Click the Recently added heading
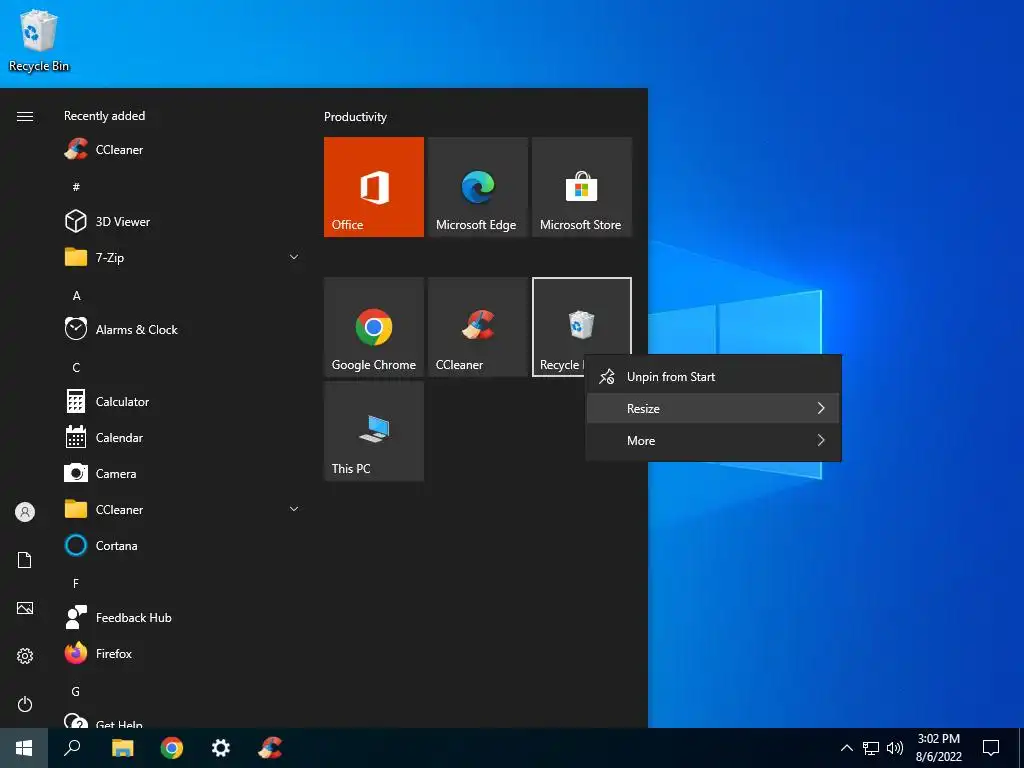This screenshot has width=1024, height=768. (104, 116)
